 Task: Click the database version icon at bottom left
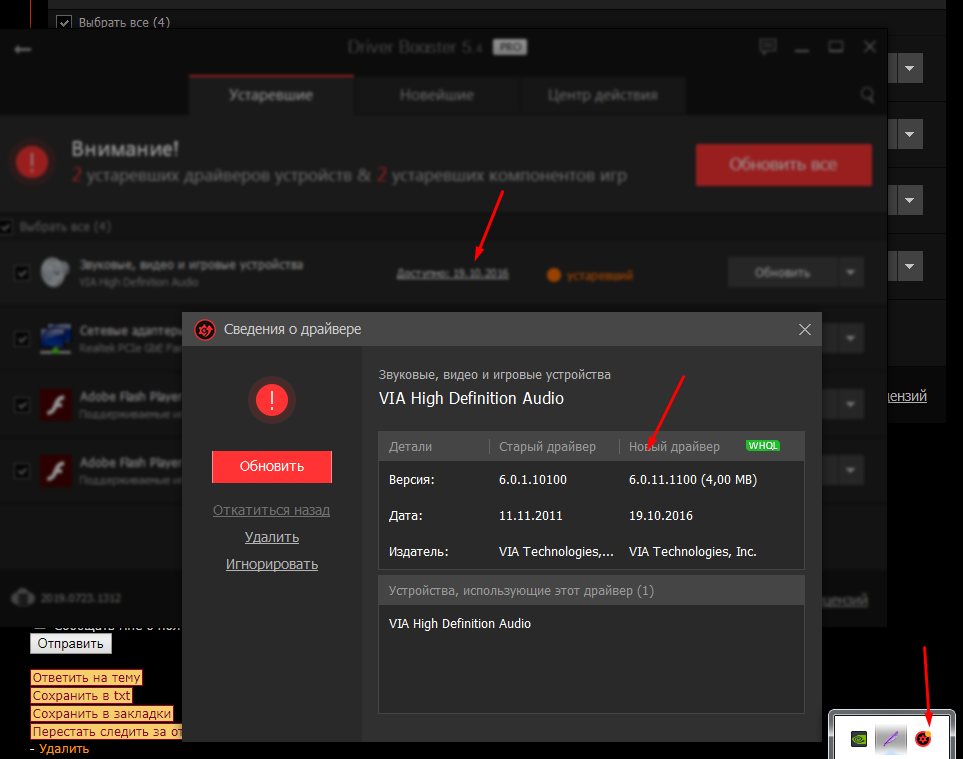[23, 597]
